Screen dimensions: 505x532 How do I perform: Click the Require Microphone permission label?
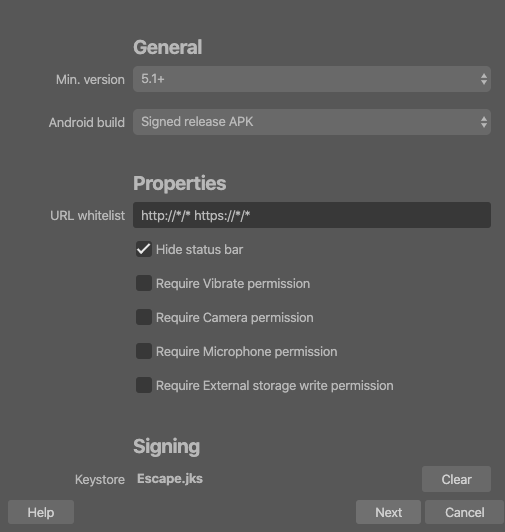(246, 352)
